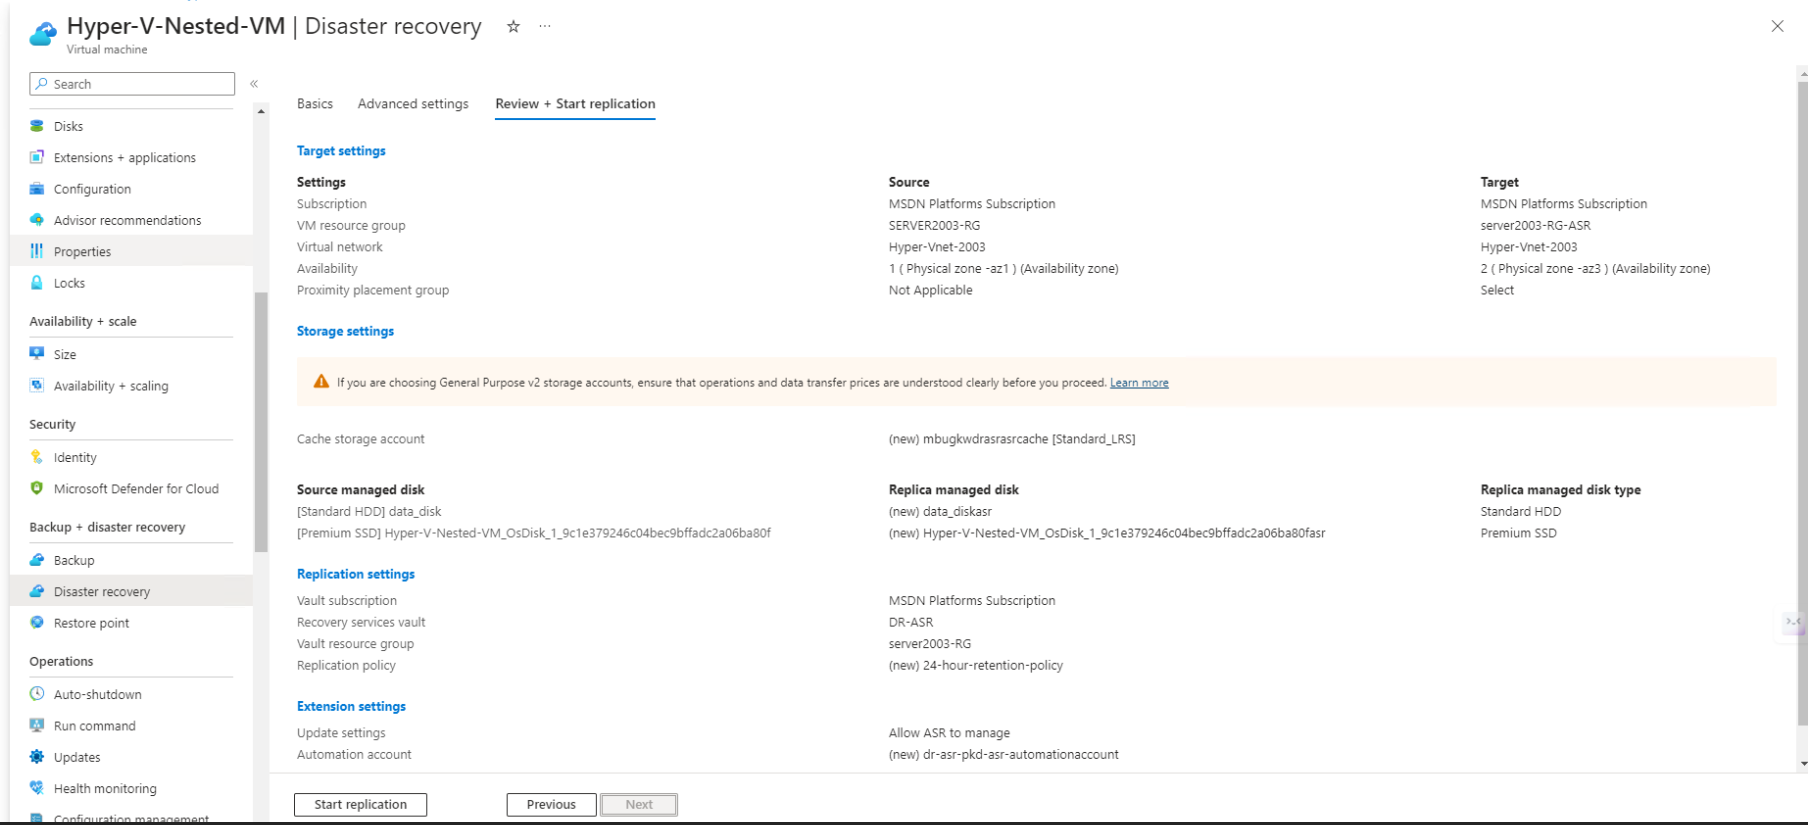Click the Target settings heading
Screen dimensions: 1808x825
(x=341, y=151)
